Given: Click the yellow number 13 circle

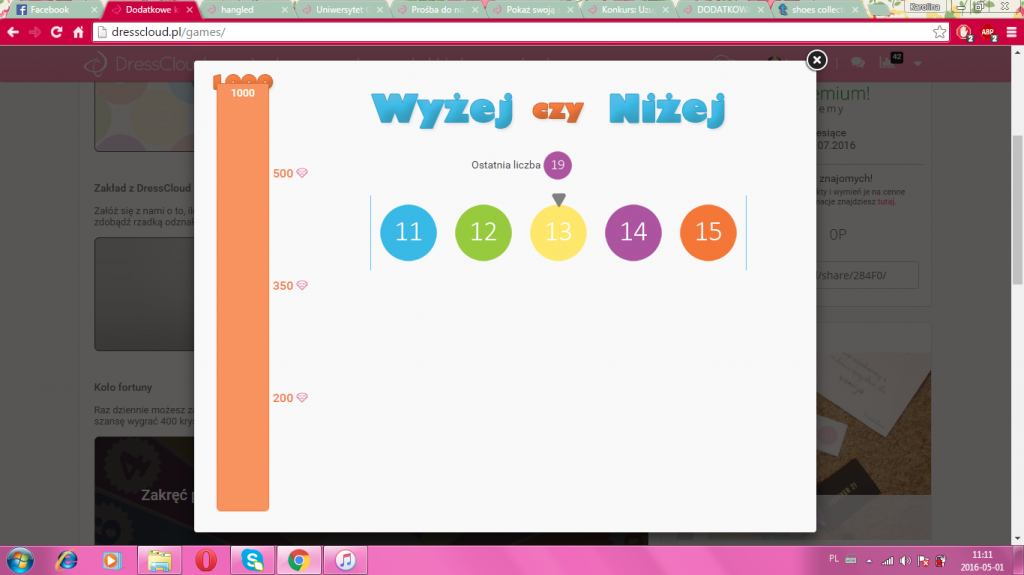Looking at the screenshot, I should (558, 231).
